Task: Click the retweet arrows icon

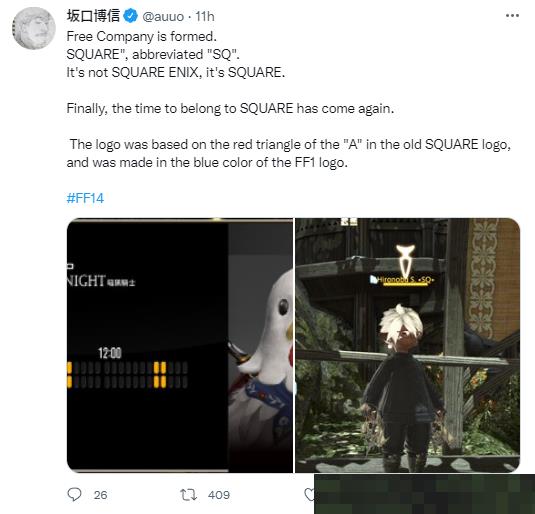Action: [x=188, y=495]
